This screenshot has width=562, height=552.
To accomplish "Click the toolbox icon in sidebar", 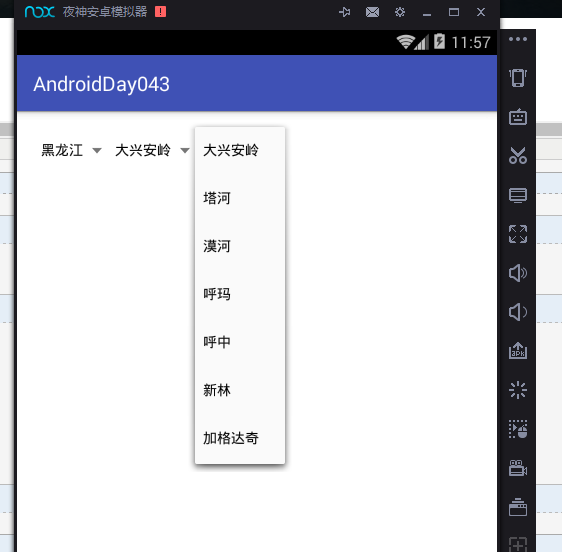I will click(x=518, y=507).
